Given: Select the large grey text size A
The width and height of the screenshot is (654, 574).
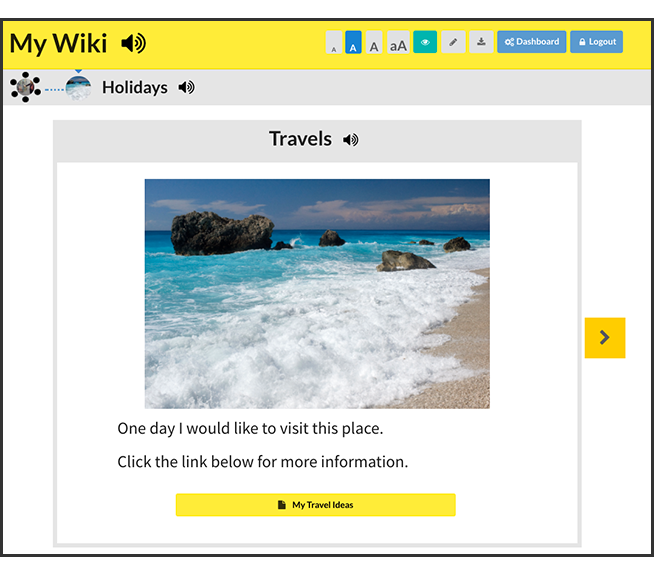Looking at the screenshot, I should pos(374,42).
